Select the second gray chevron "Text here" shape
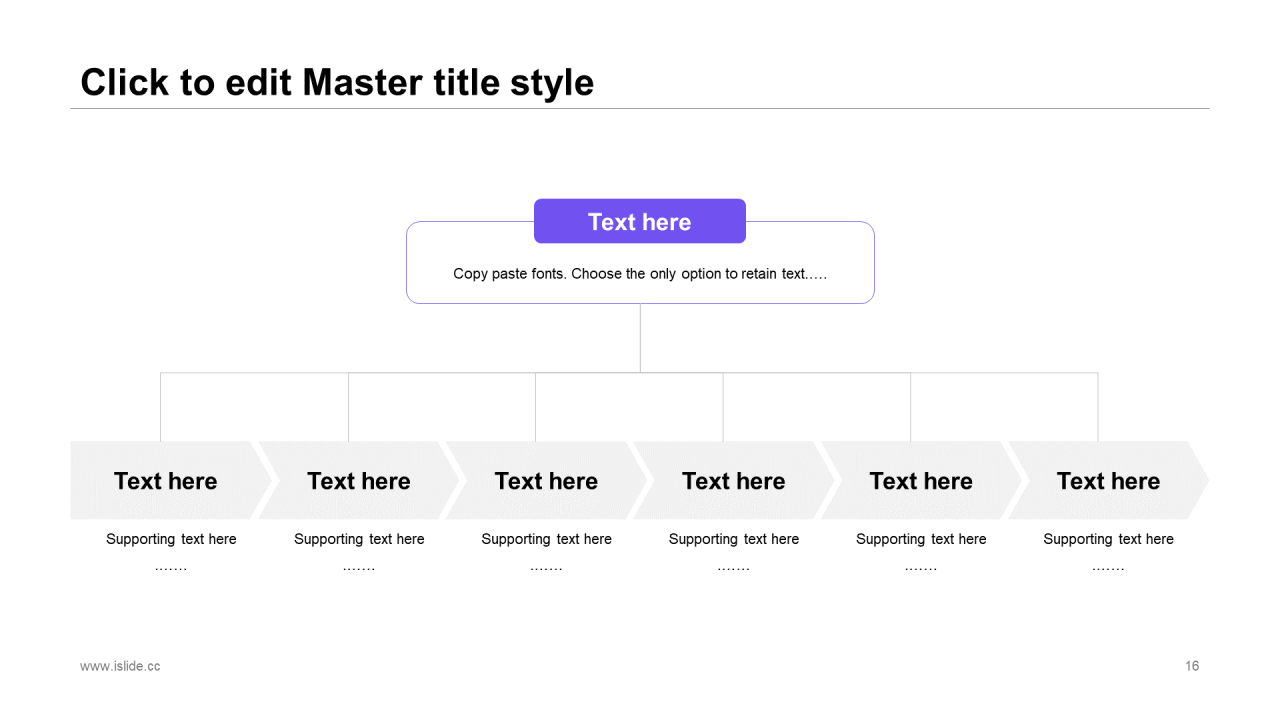 click(x=358, y=480)
